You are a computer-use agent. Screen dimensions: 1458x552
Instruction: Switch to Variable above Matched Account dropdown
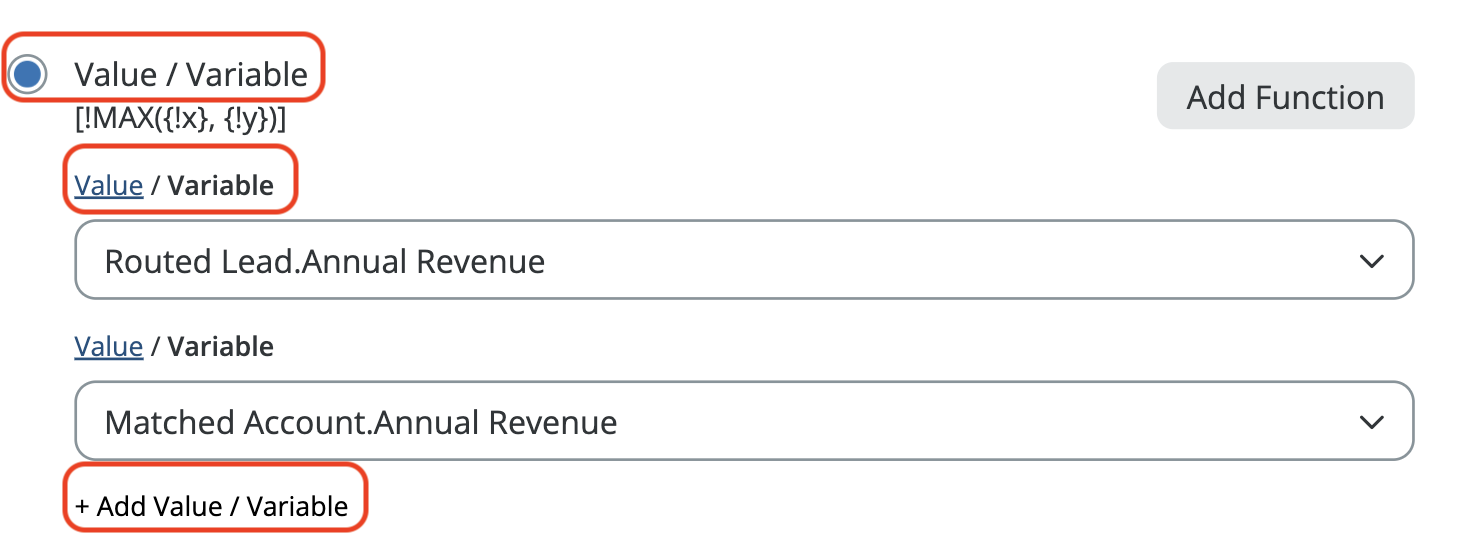pyautogui.click(x=220, y=347)
